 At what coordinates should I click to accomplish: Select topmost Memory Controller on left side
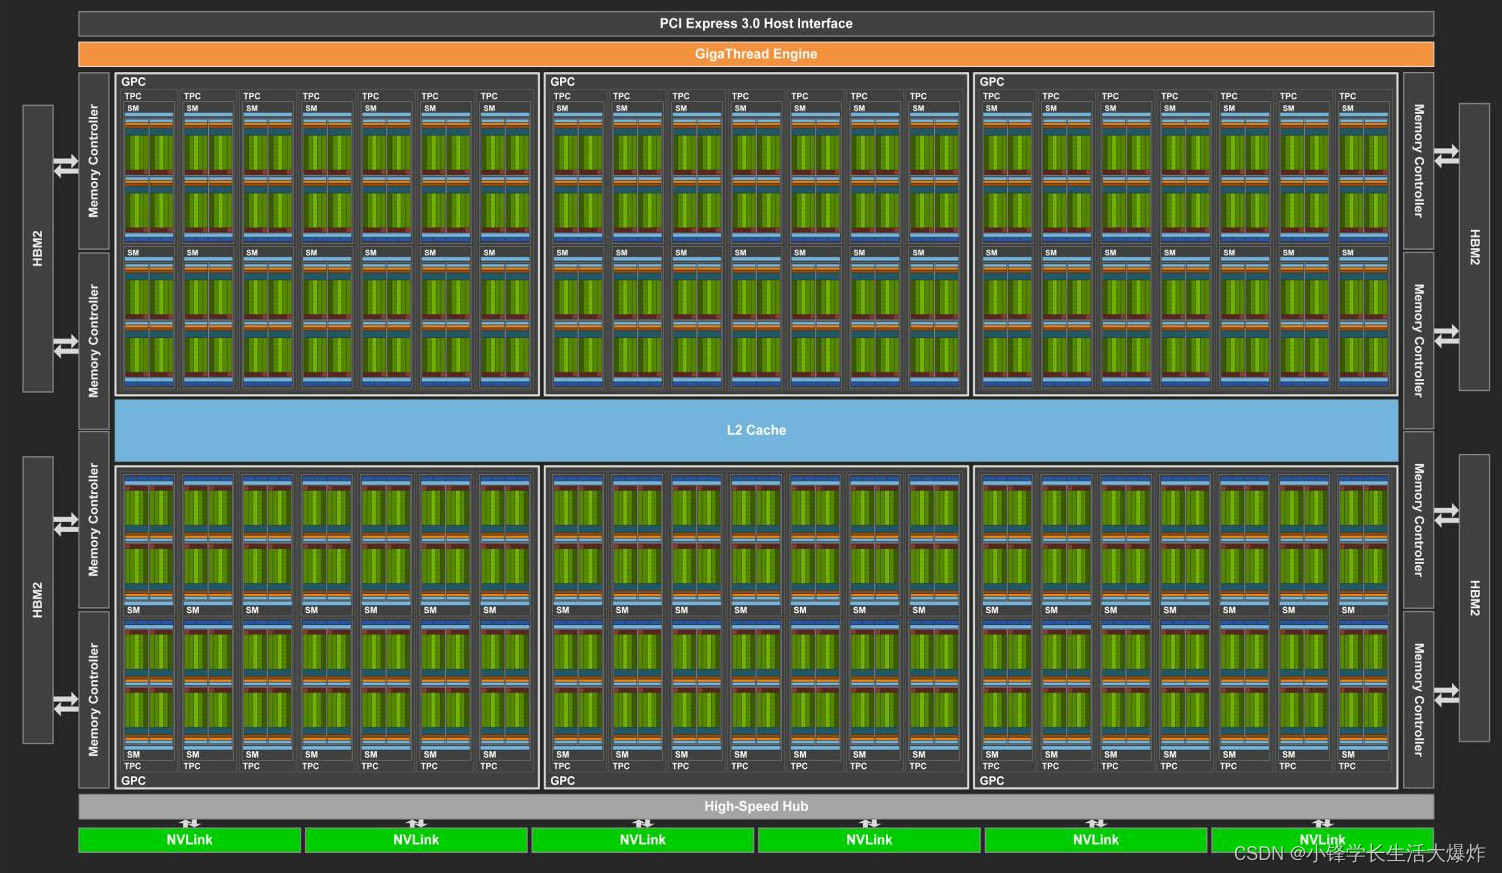pos(94,161)
